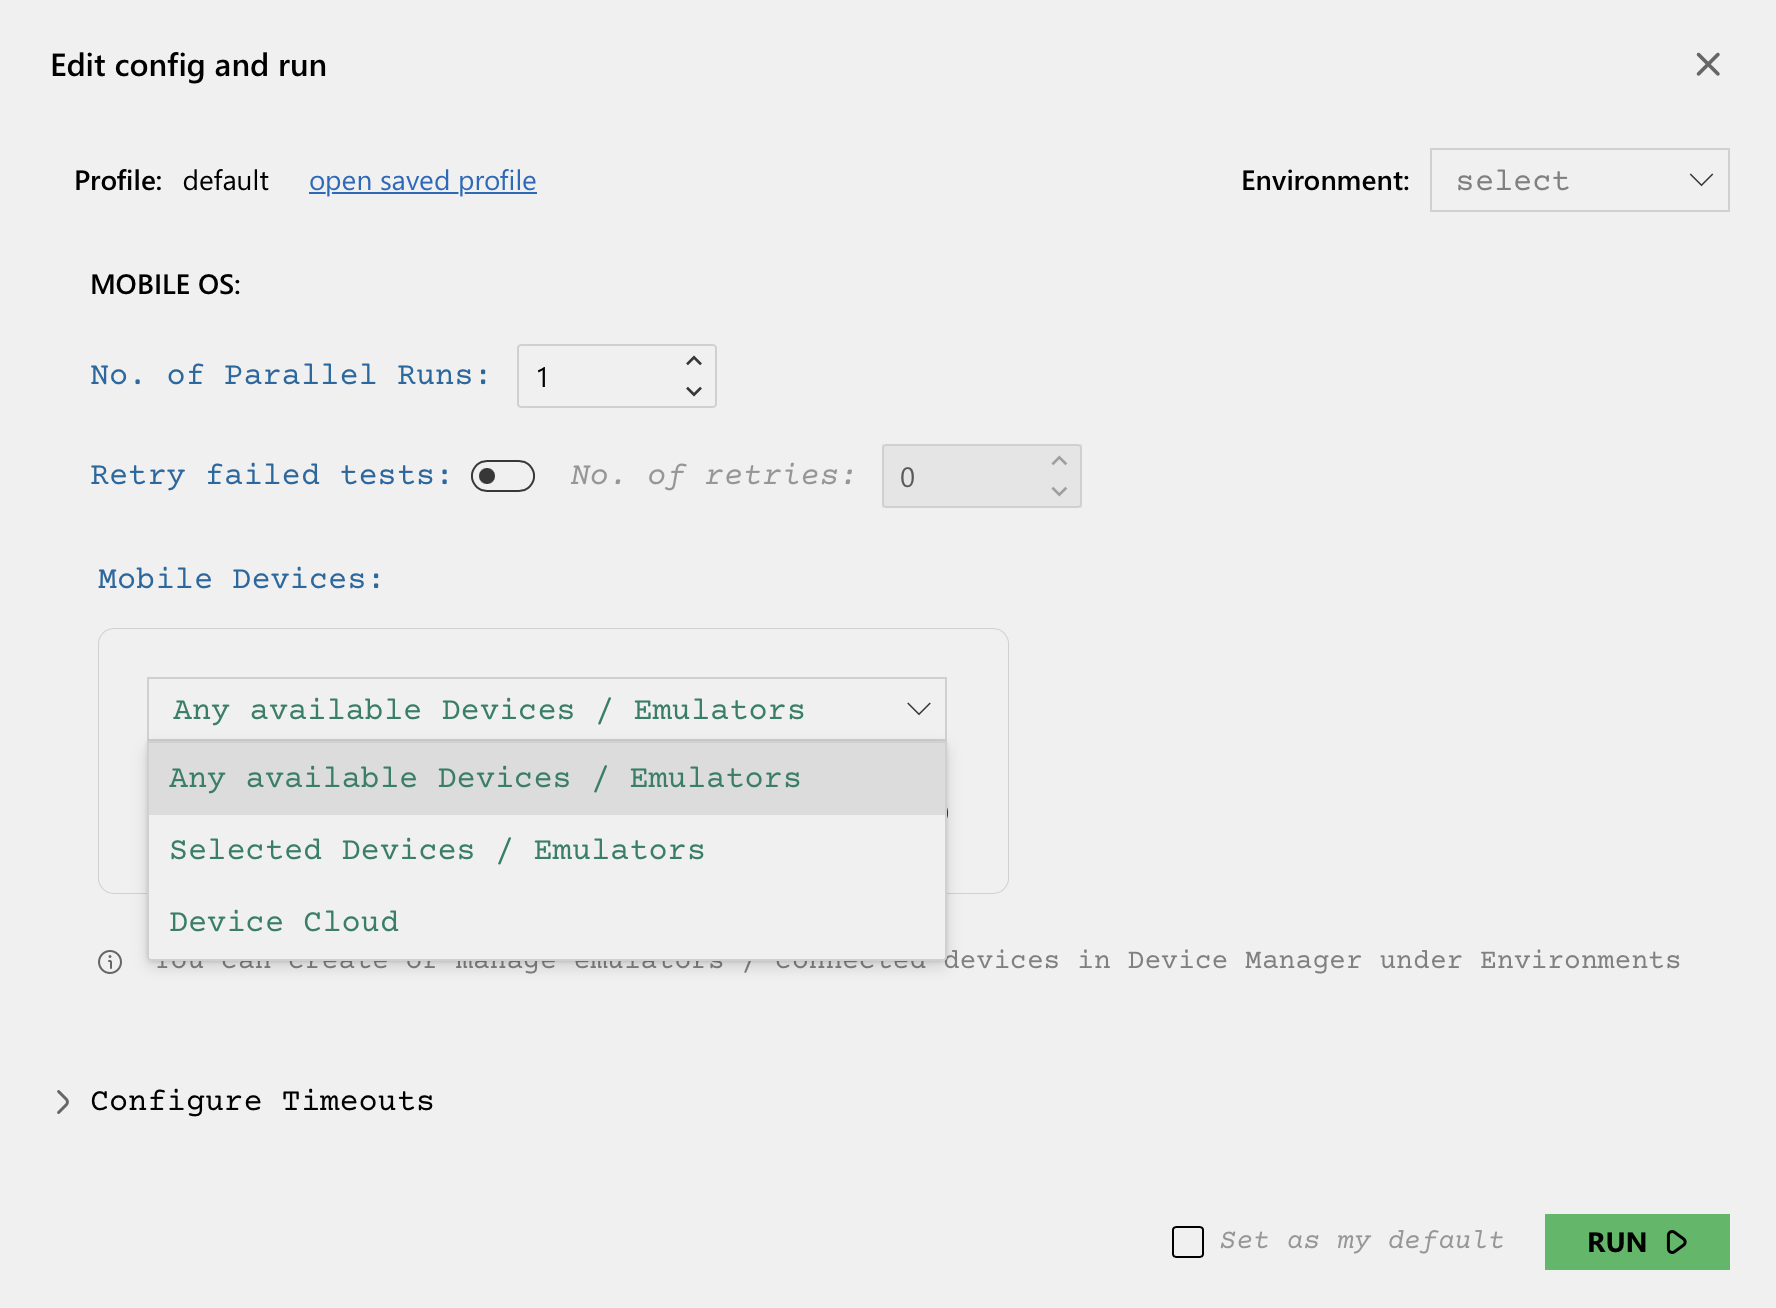The height and width of the screenshot is (1308, 1776).
Task: Enable the Retry failed tests toggle
Action: (502, 477)
